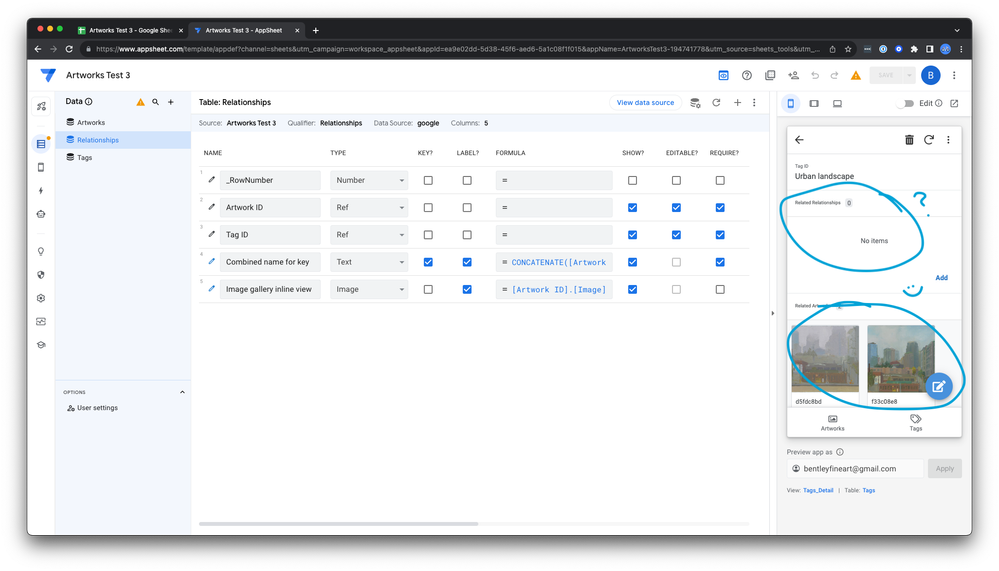
Task: Toggle Key checkbox for Artwork ID
Action: (428, 208)
